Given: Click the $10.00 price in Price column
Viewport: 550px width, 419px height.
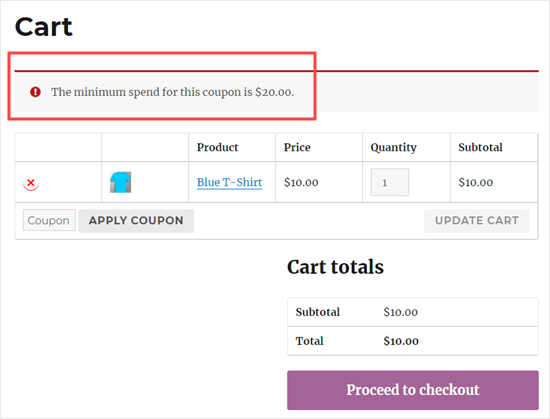Looking at the screenshot, I should (301, 182).
